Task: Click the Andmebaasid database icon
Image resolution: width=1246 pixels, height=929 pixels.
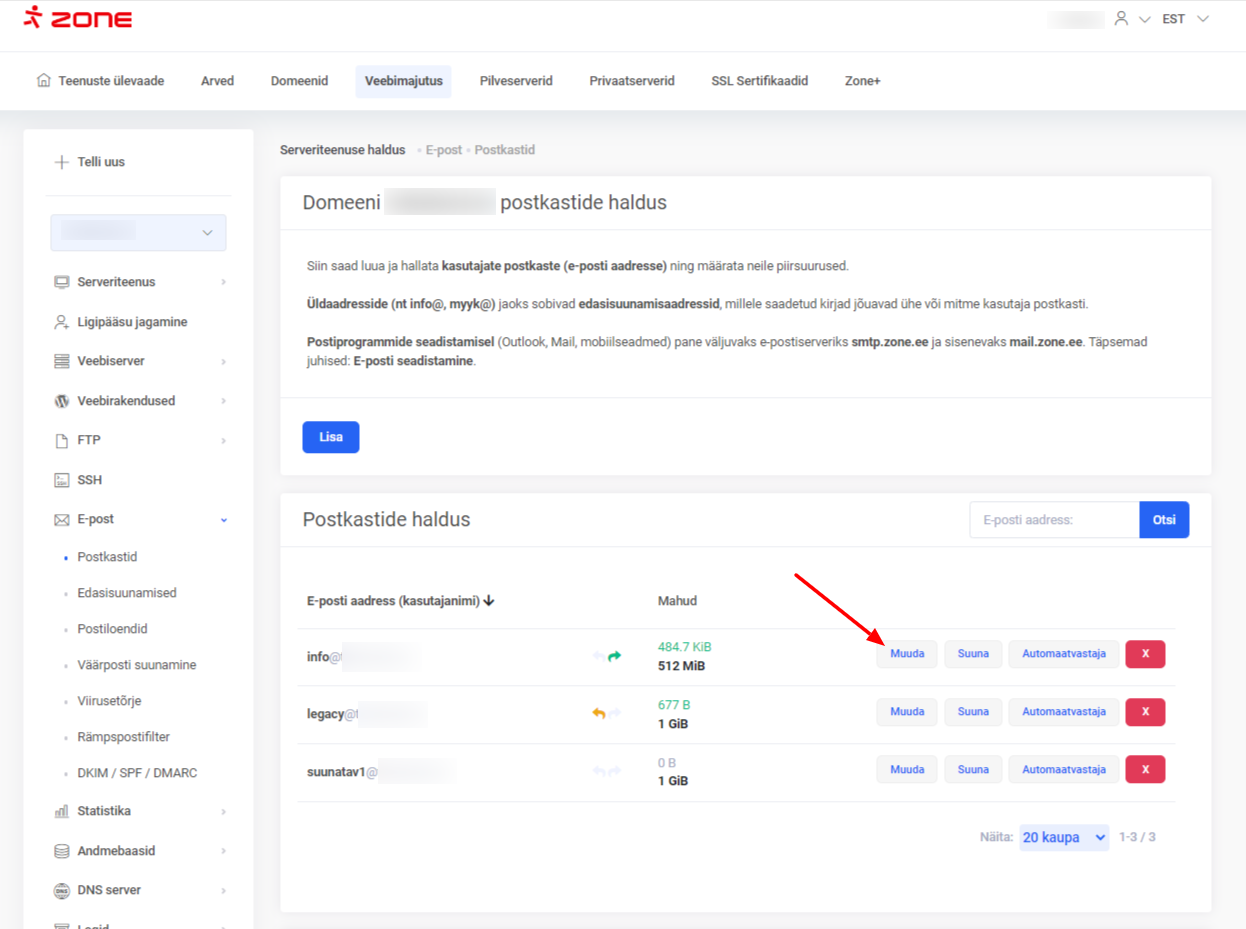Action: 62,851
